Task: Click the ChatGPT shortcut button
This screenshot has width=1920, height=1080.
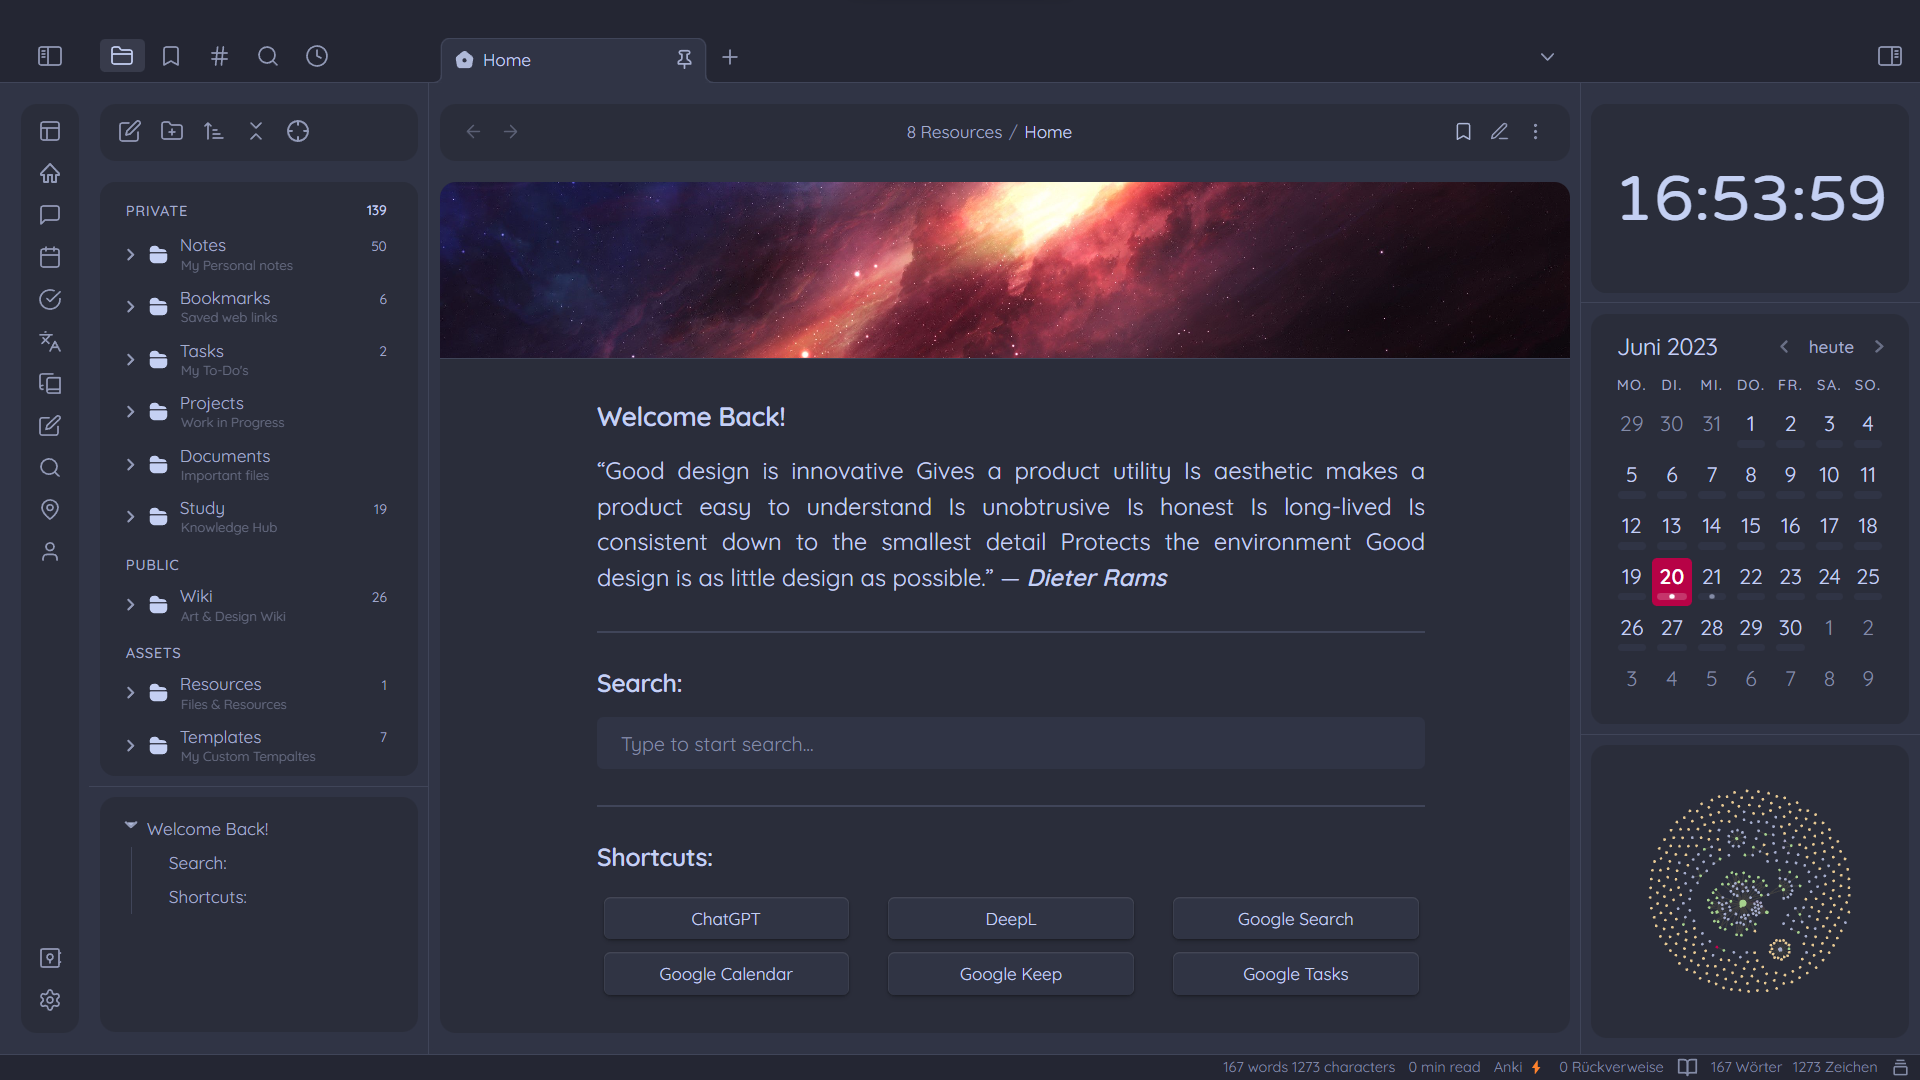Action: pos(727,919)
